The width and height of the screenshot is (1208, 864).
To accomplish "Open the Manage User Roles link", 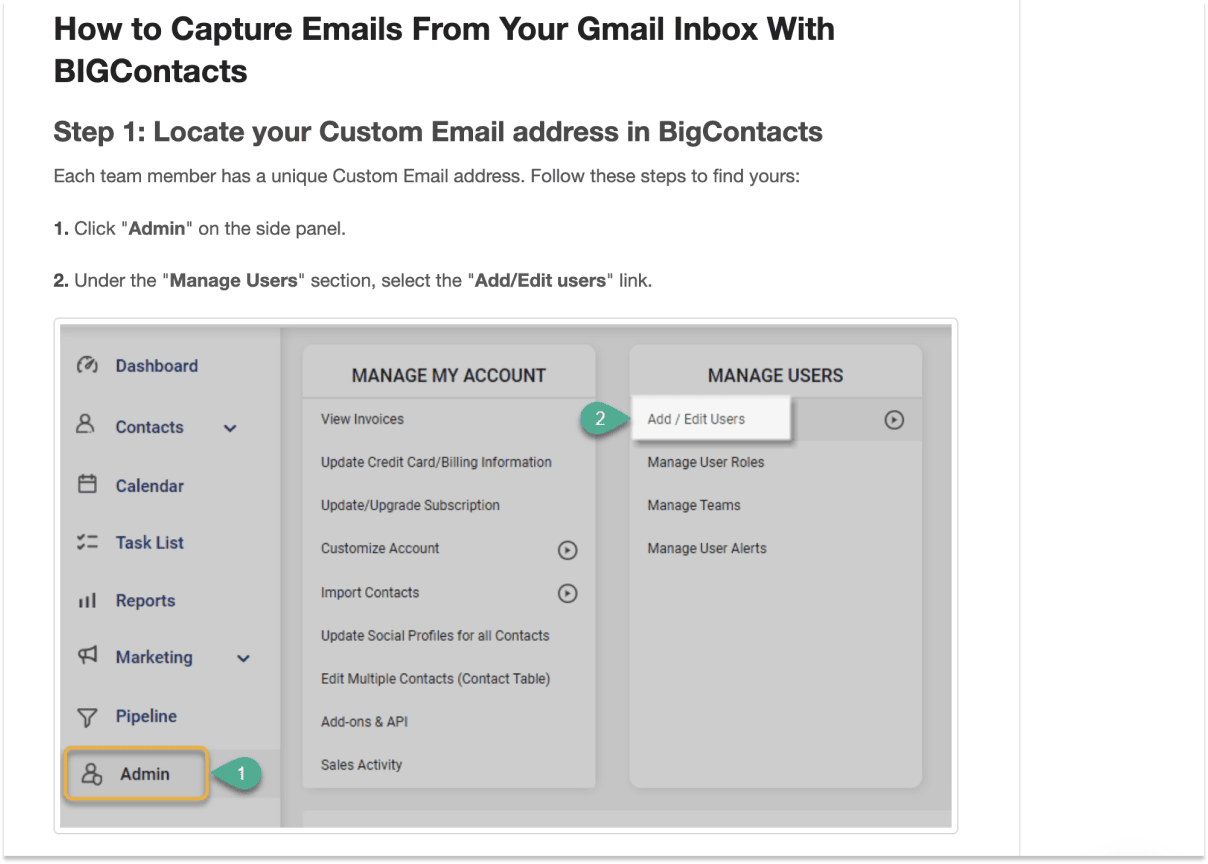I will click(x=706, y=462).
